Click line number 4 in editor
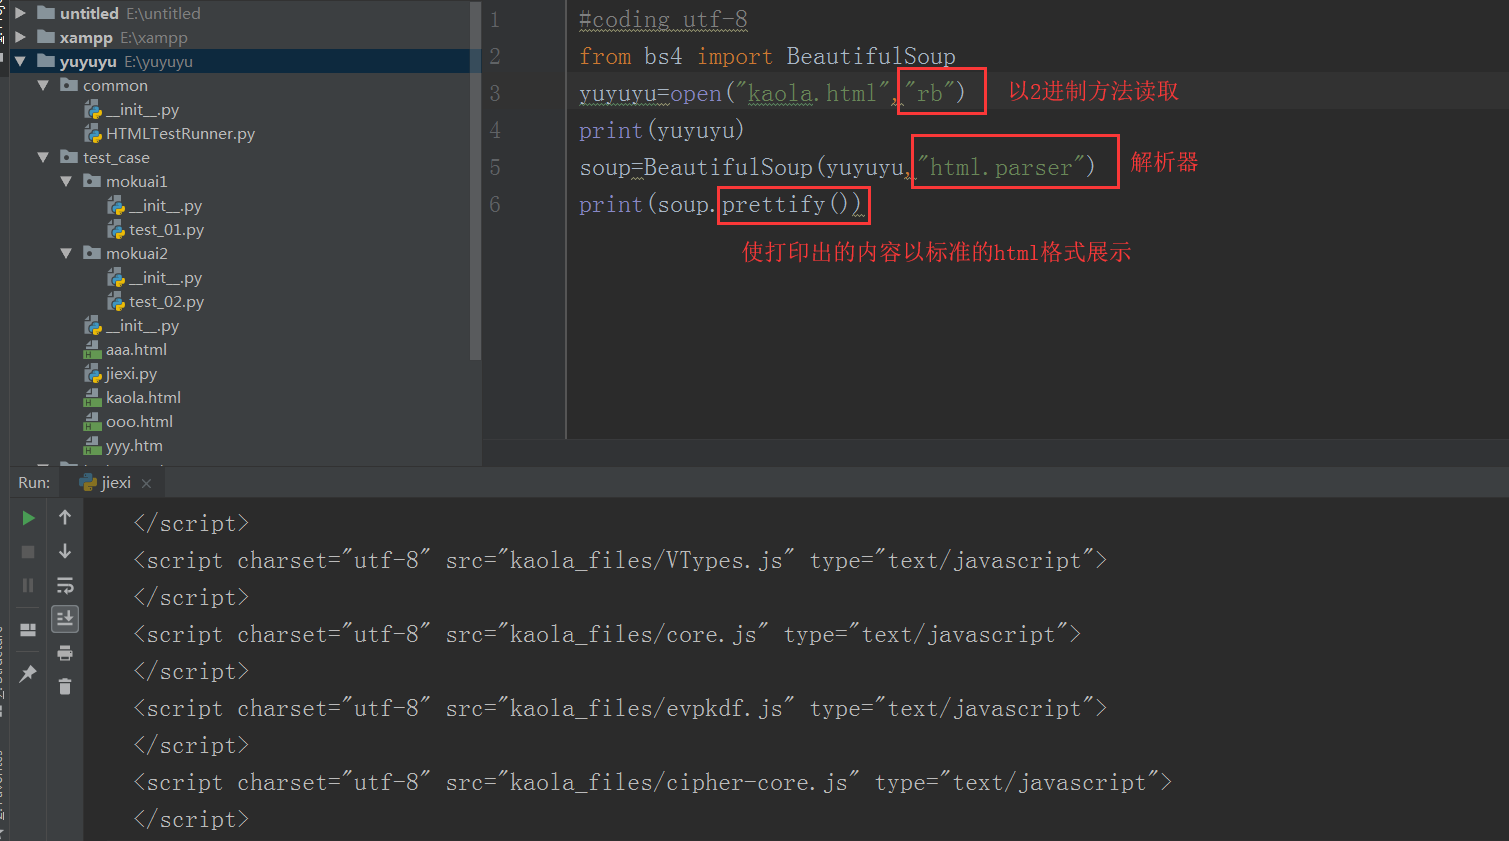The width and height of the screenshot is (1509, 841). tap(495, 130)
